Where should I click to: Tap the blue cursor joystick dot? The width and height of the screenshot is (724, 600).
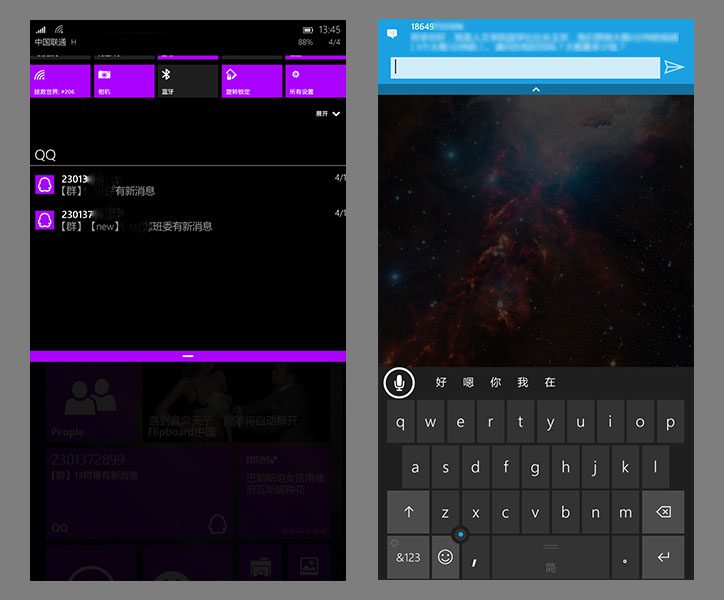click(460, 534)
